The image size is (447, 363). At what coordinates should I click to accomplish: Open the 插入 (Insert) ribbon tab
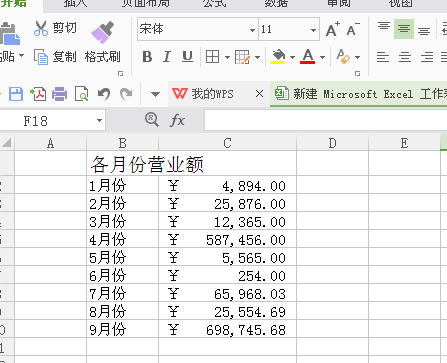point(75,3)
